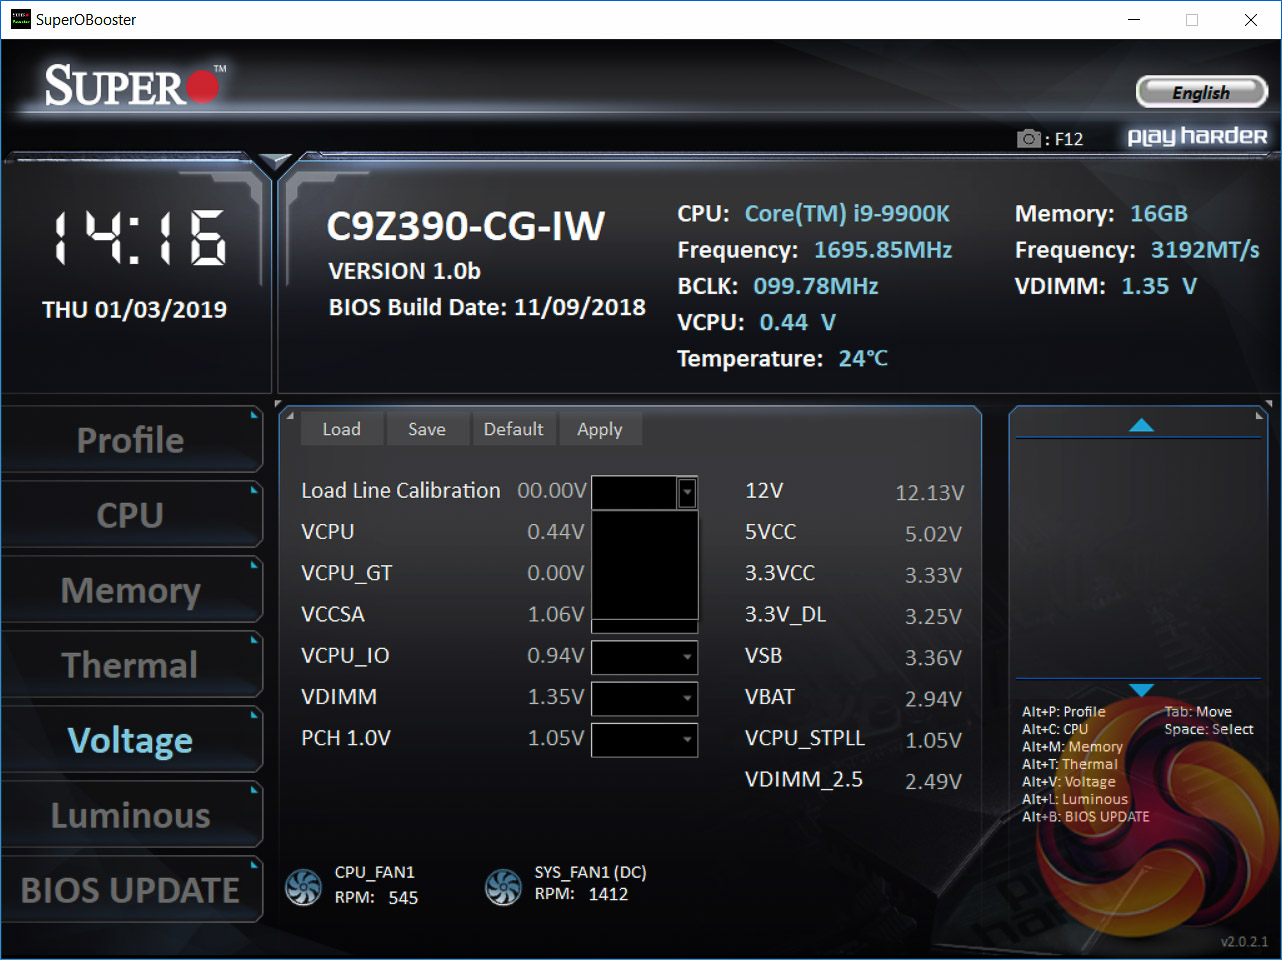Select the Voltage tab
Image resolution: width=1282 pixels, height=960 pixels.
[131, 740]
